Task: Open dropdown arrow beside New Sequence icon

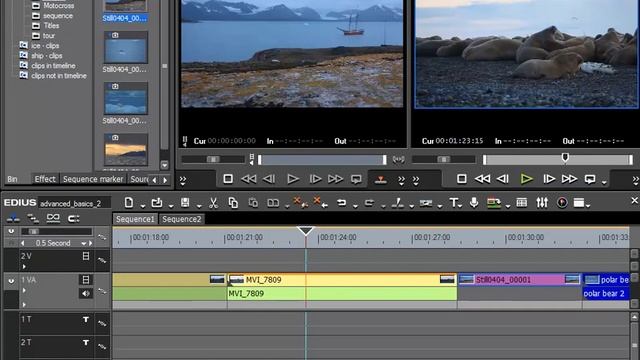Action: [142, 206]
